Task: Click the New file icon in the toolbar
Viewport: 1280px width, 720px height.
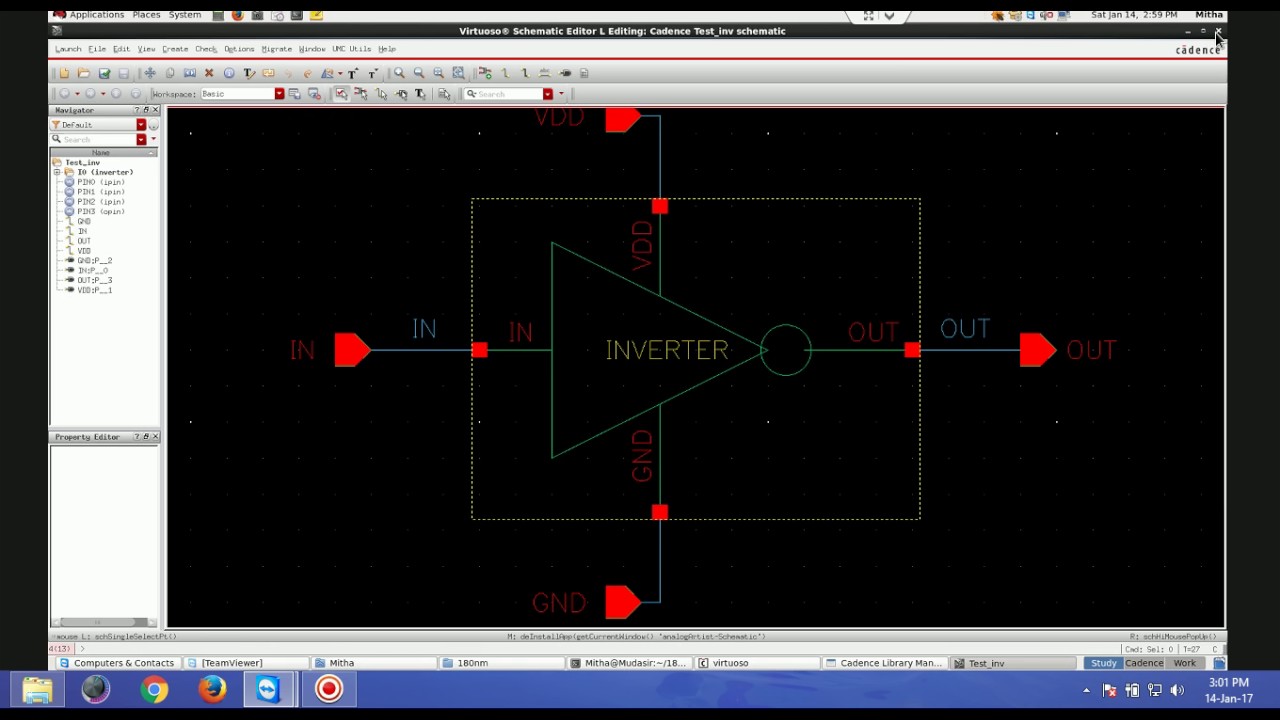Action: tap(64, 73)
